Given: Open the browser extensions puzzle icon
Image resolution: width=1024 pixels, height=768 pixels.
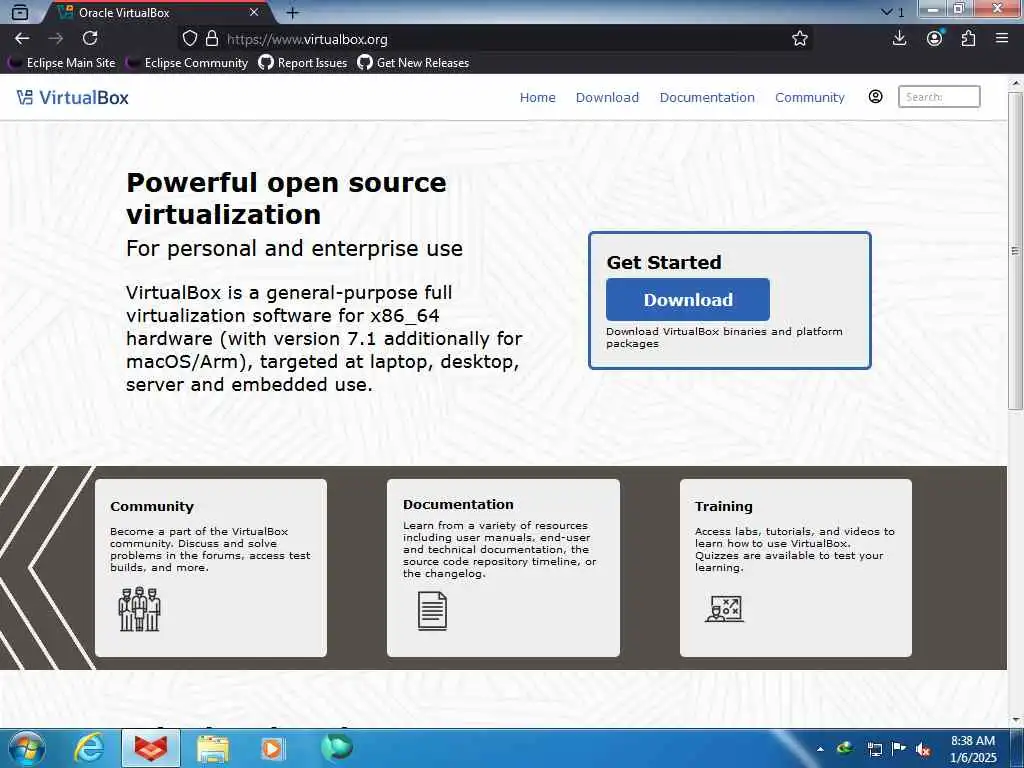Looking at the screenshot, I should click(968, 39).
